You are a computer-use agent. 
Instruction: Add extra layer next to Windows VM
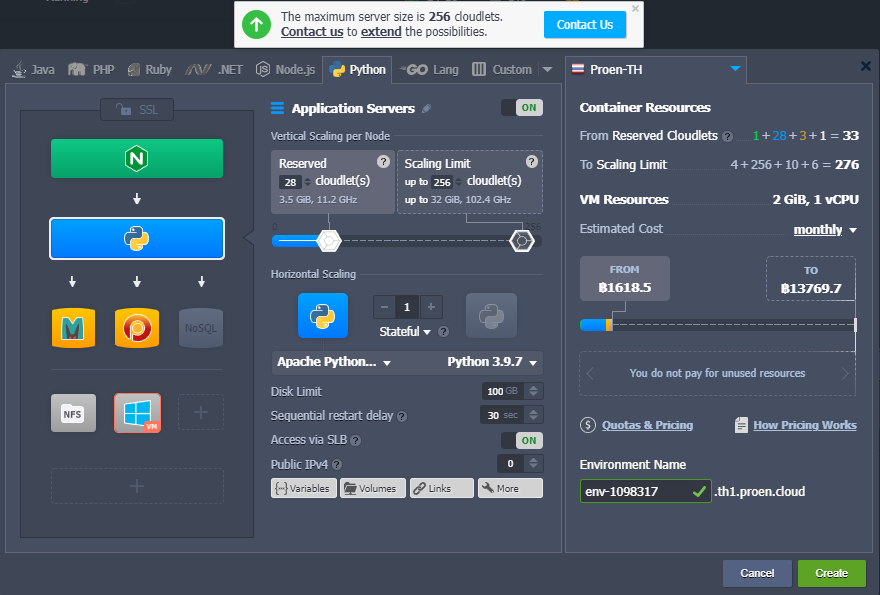pyautogui.click(x=201, y=413)
